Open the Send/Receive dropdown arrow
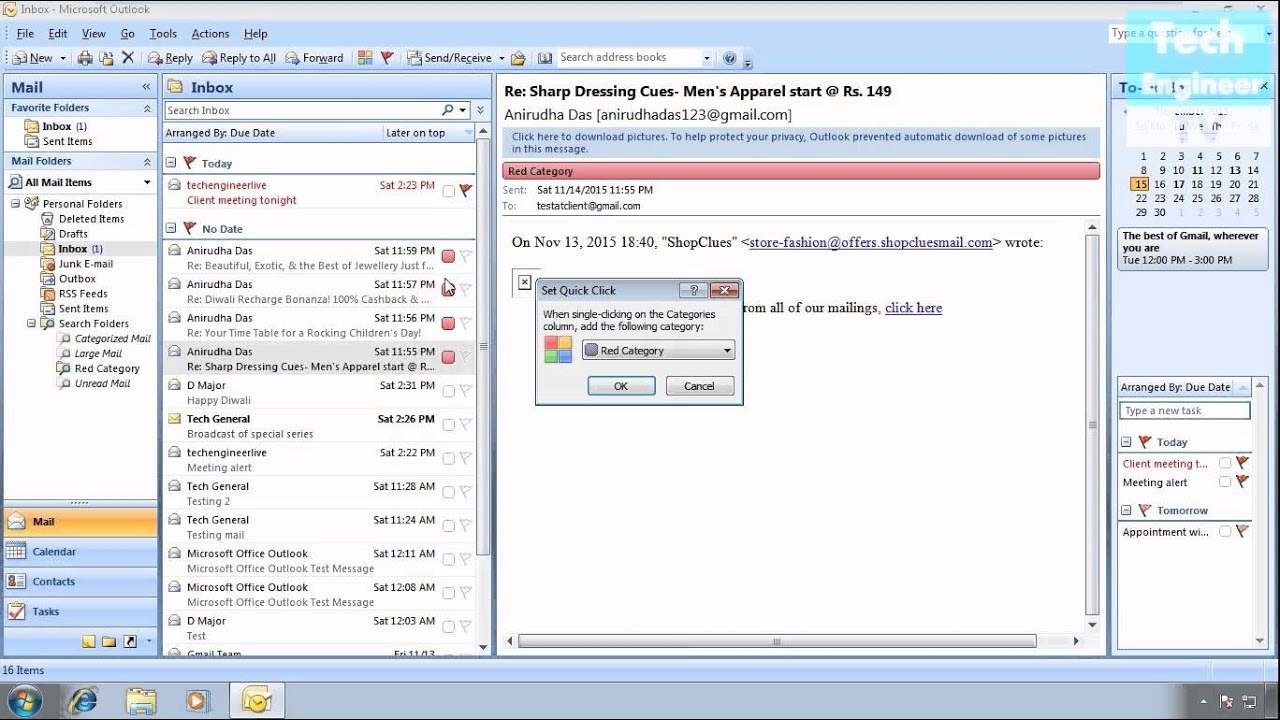1280x720 pixels. 502,58
